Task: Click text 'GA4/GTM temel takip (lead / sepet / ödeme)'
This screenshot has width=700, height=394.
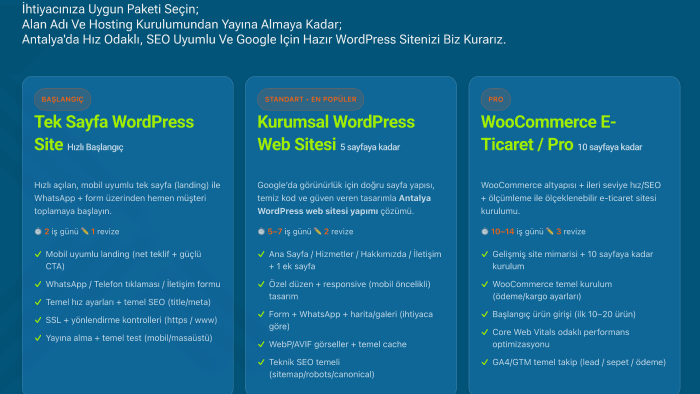Action: pos(579,362)
